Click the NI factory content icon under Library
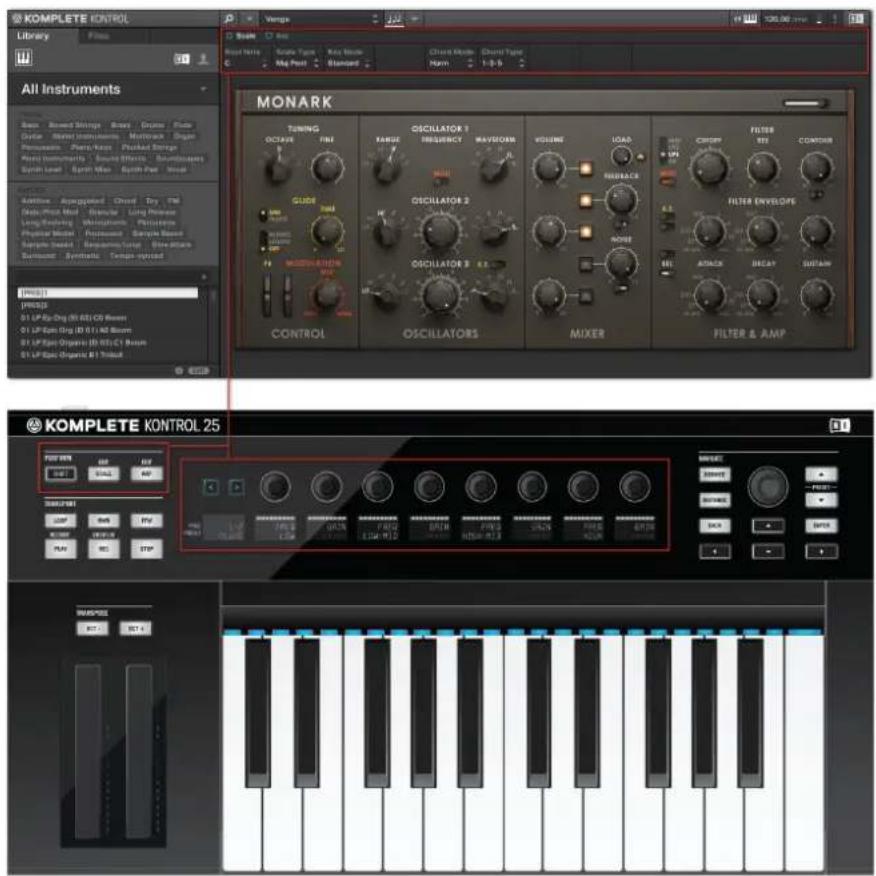Screen dimensions: 876x876 [x=182, y=59]
